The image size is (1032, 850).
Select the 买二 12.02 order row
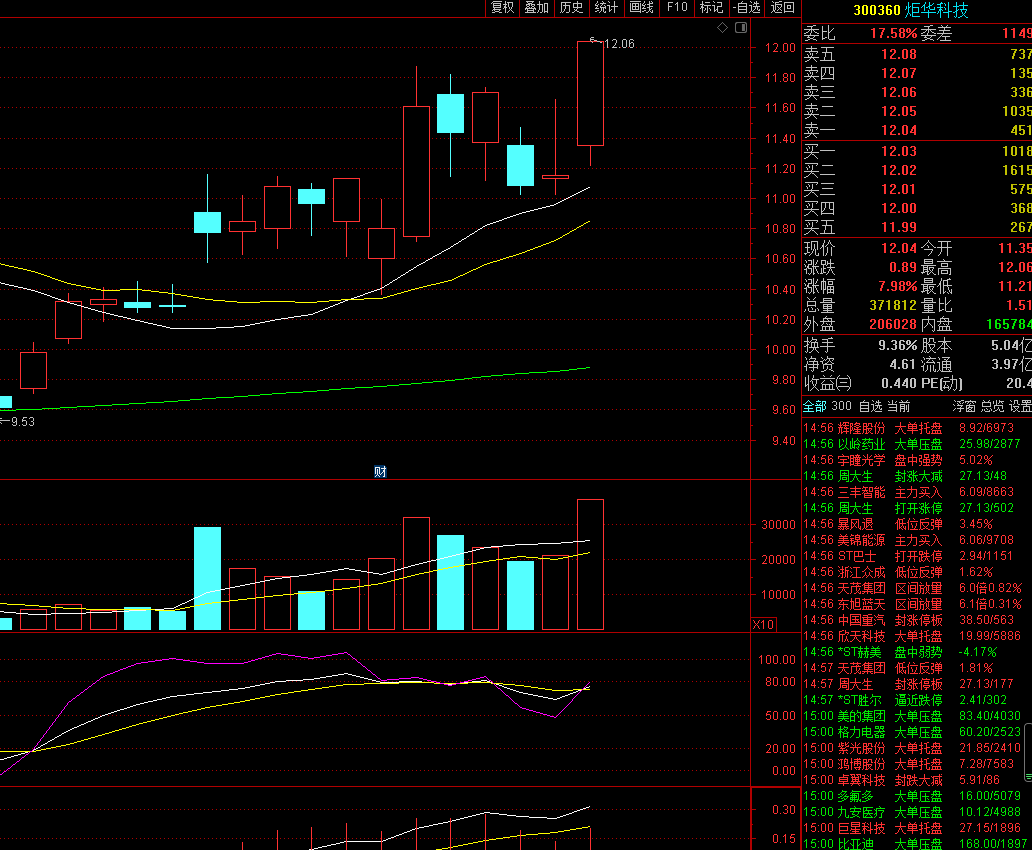click(917, 171)
